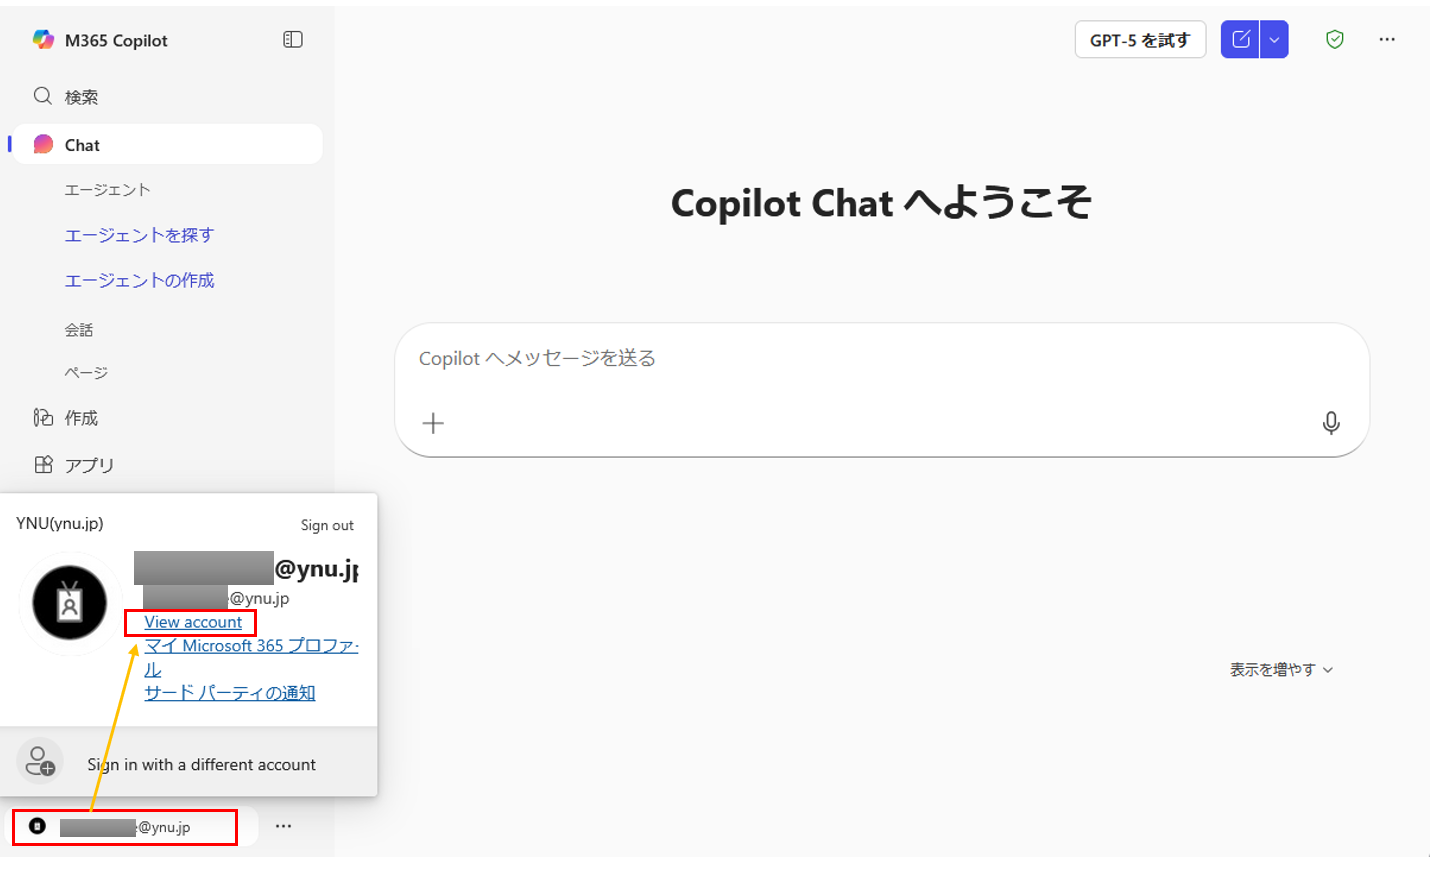The width and height of the screenshot is (1438, 873).
Task: Open the ellipsis menu beside the account bar
Action: [x=283, y=826]
